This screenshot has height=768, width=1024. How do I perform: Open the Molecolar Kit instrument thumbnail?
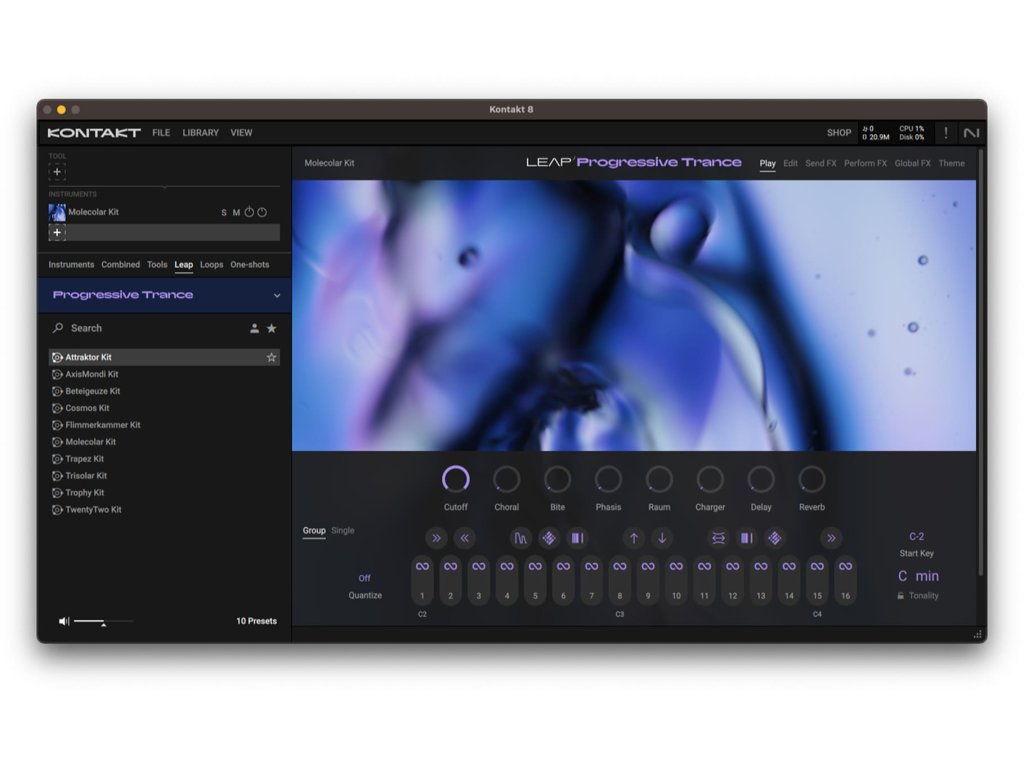pos(57,212)
